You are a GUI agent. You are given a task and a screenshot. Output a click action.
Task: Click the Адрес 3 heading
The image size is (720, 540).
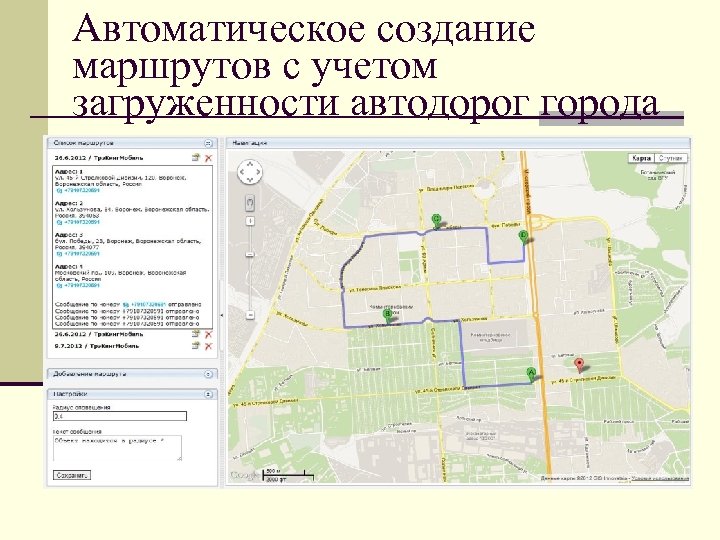(x=69, y=235)
